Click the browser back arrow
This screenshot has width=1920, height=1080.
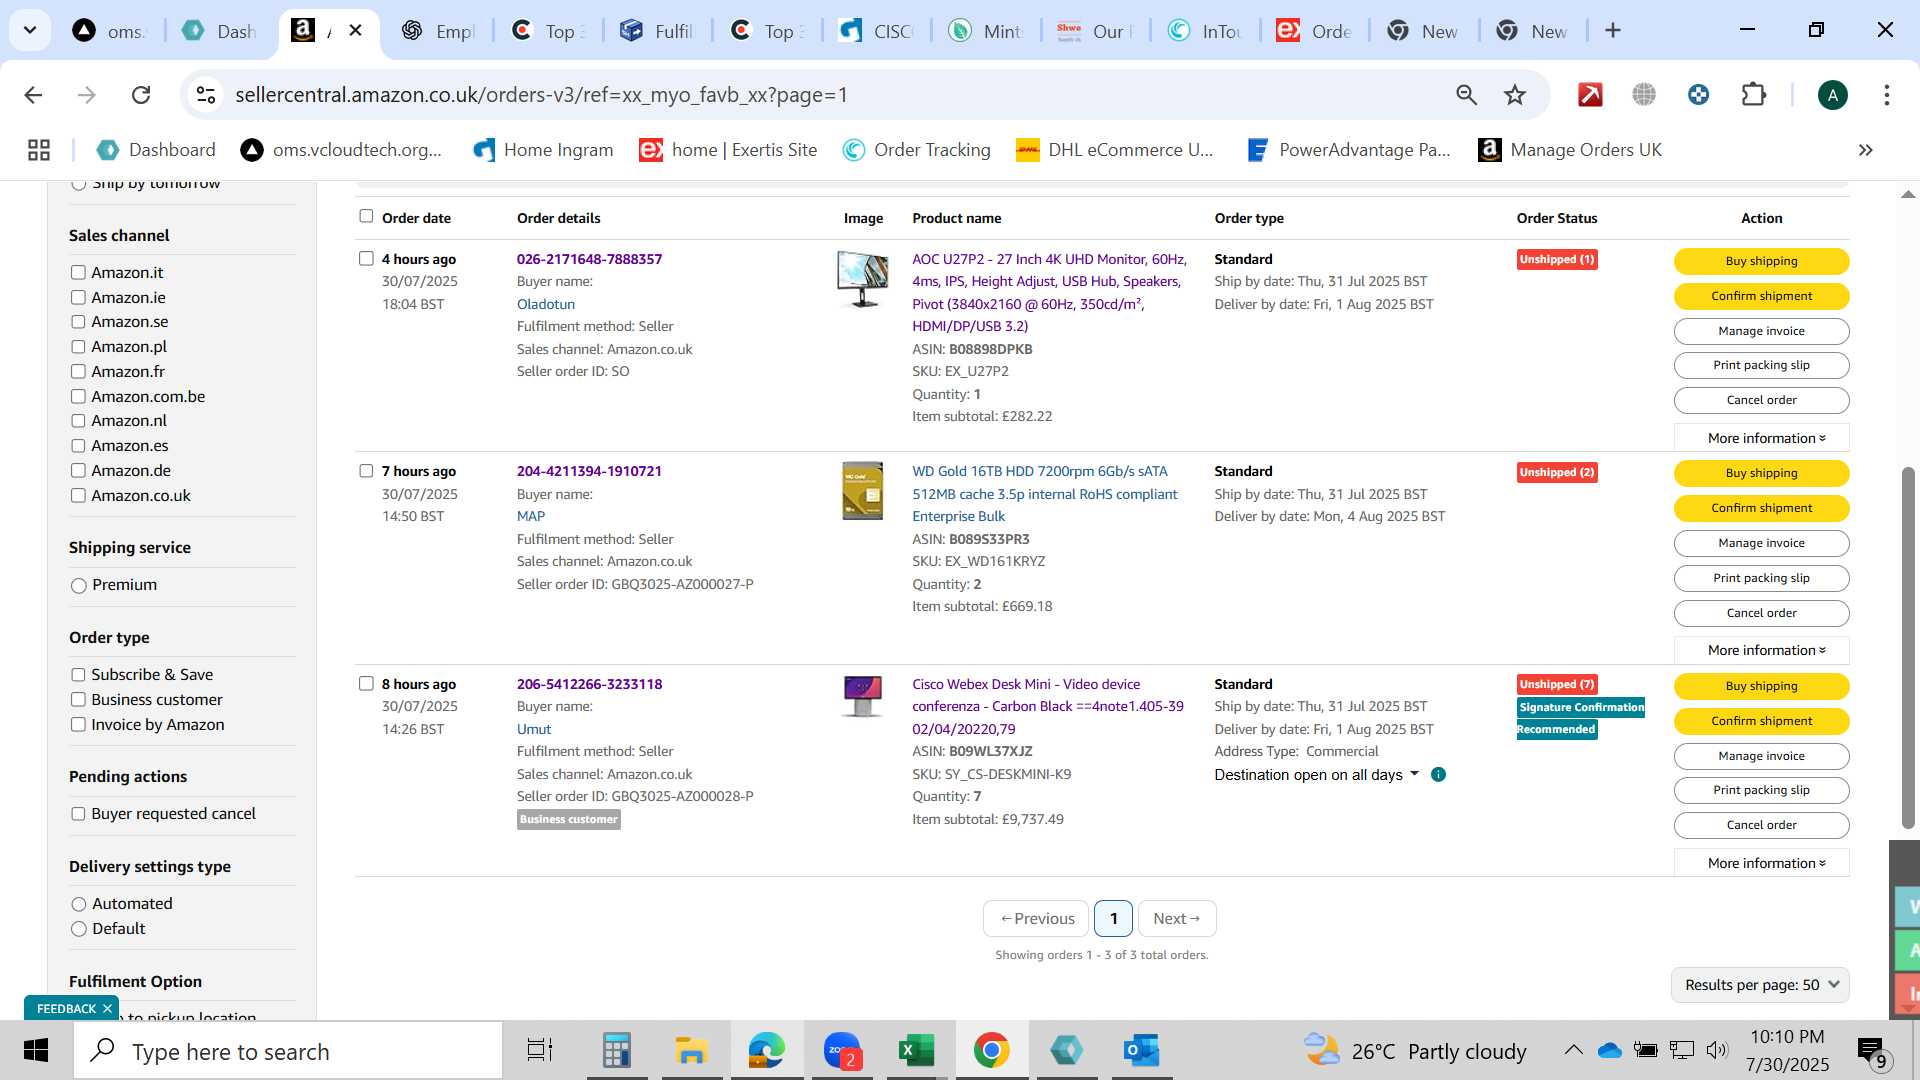(33, 95)
